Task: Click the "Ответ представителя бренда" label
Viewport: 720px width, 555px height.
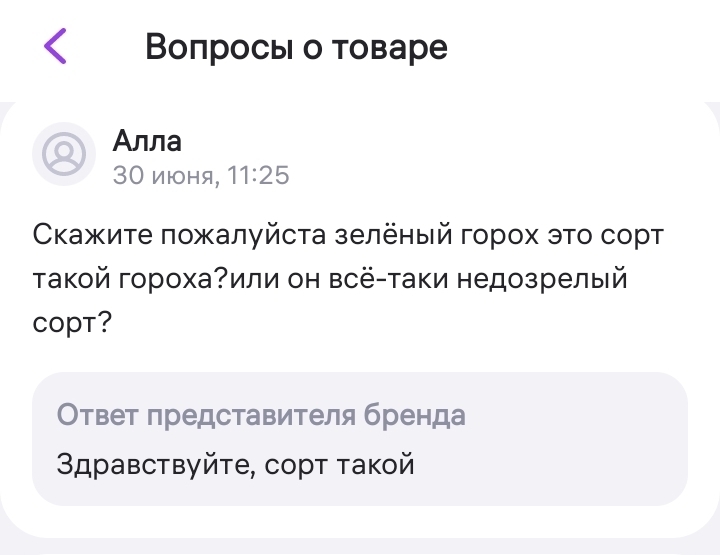Action: pos(261,415)
